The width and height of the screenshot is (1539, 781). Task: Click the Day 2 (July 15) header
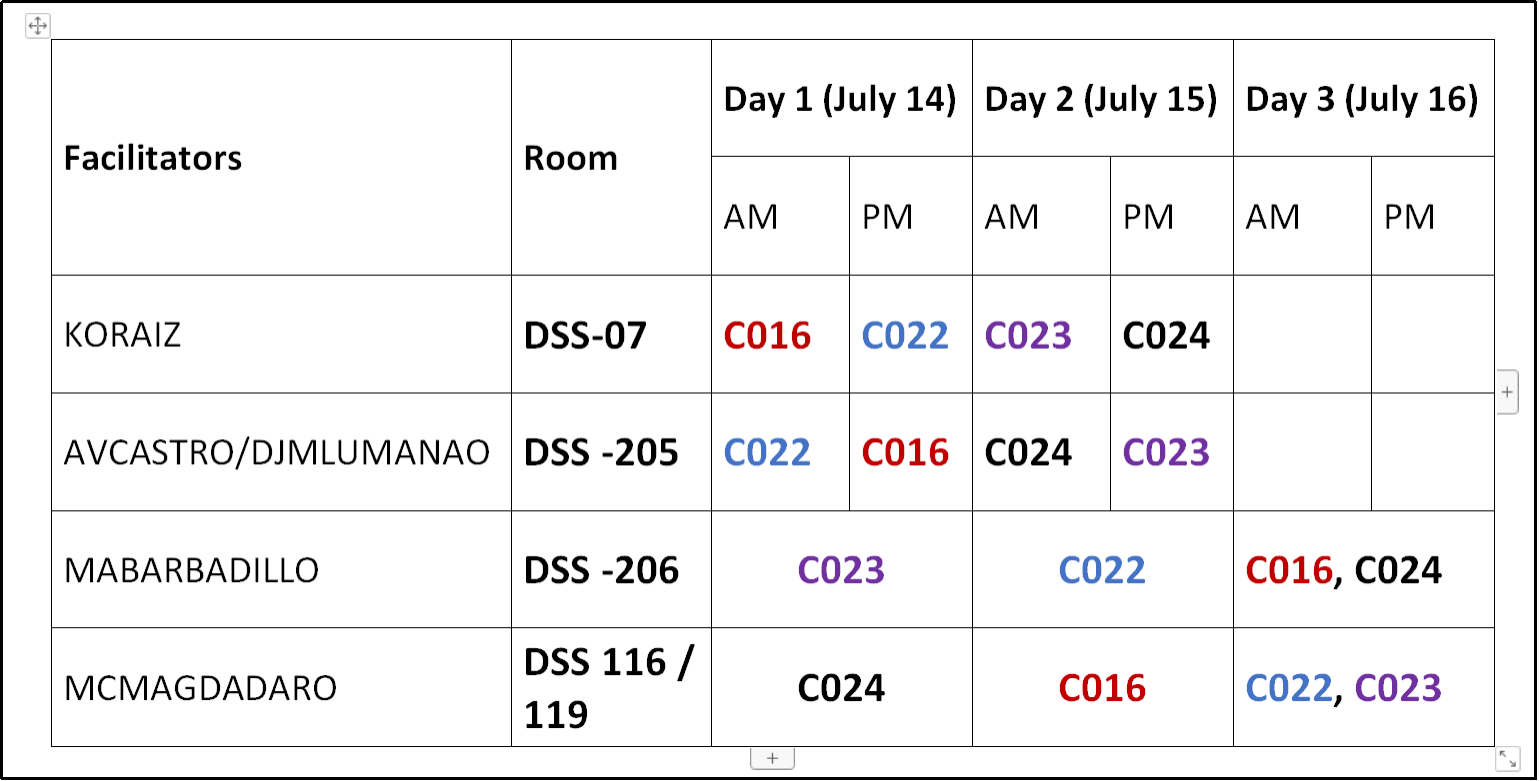(x=1101, y=99)
